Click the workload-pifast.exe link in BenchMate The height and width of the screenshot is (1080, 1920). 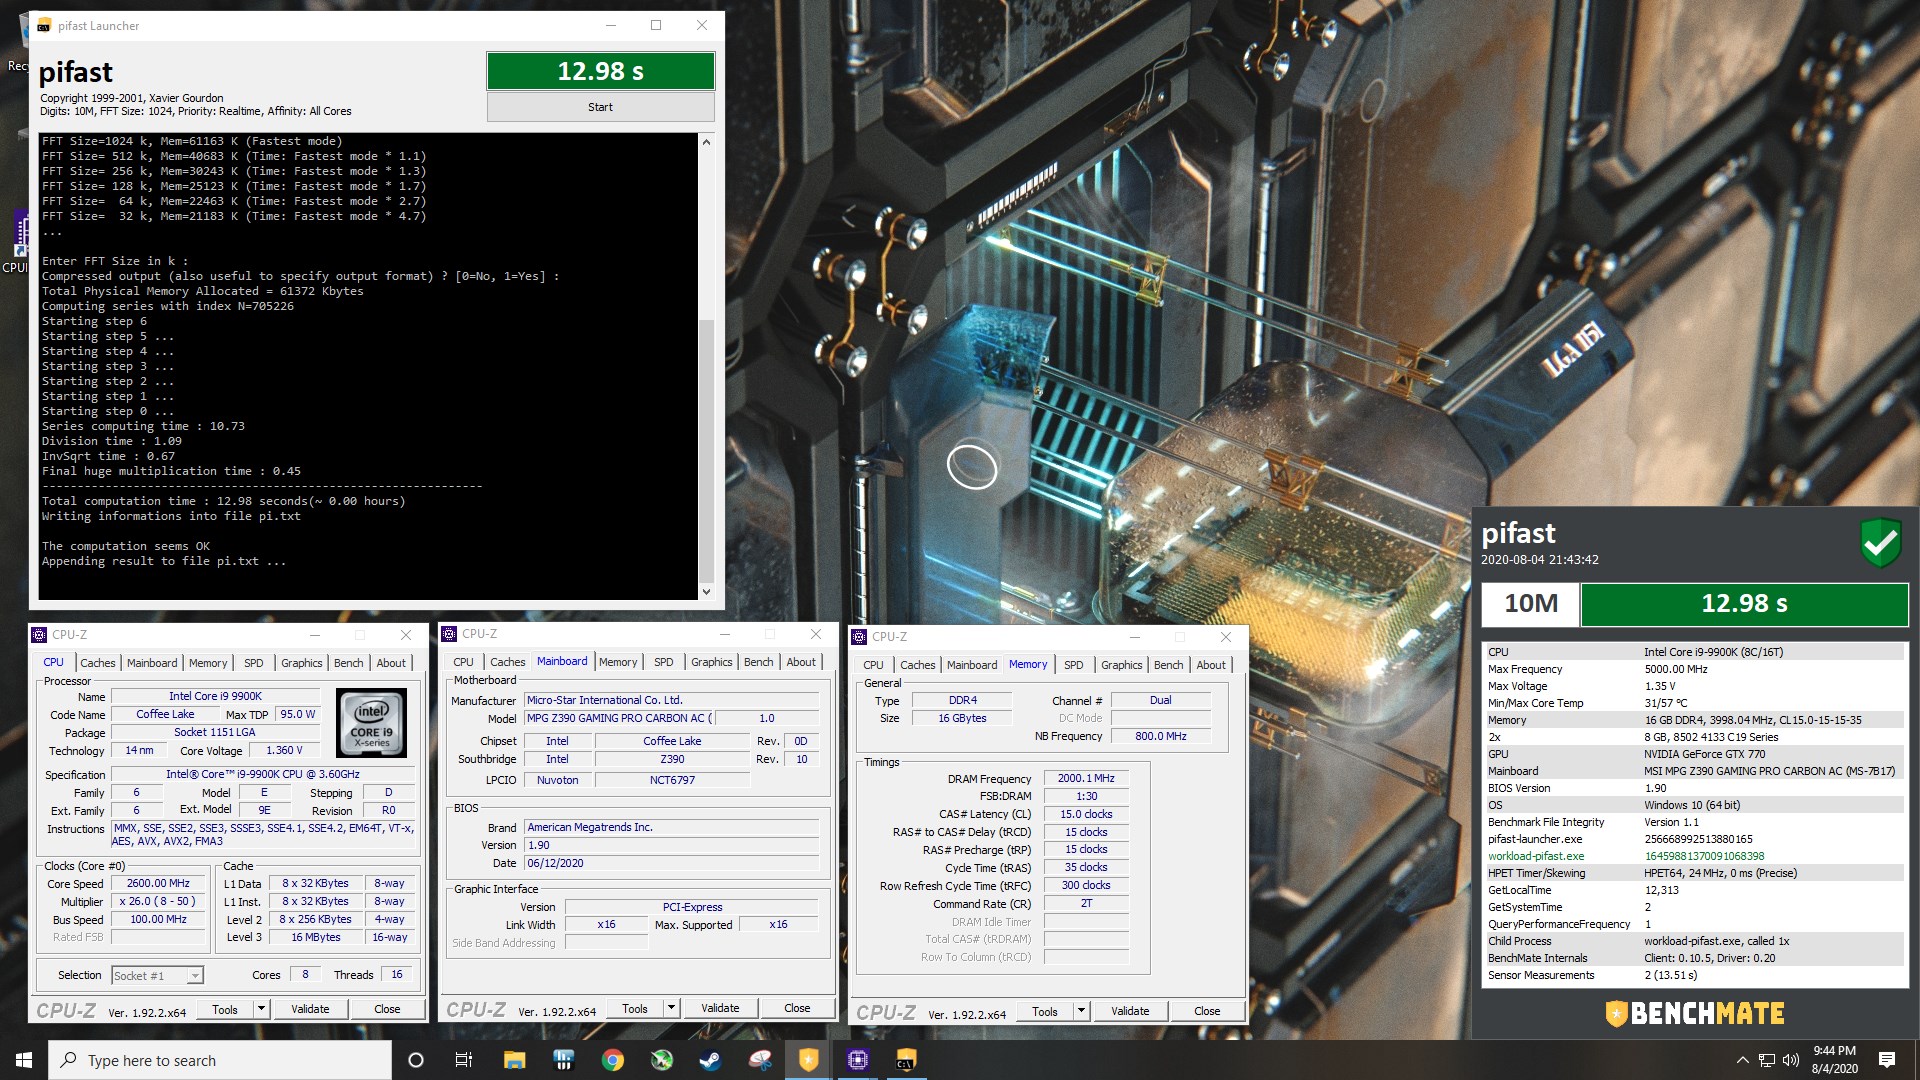[x=1536, y=856]
